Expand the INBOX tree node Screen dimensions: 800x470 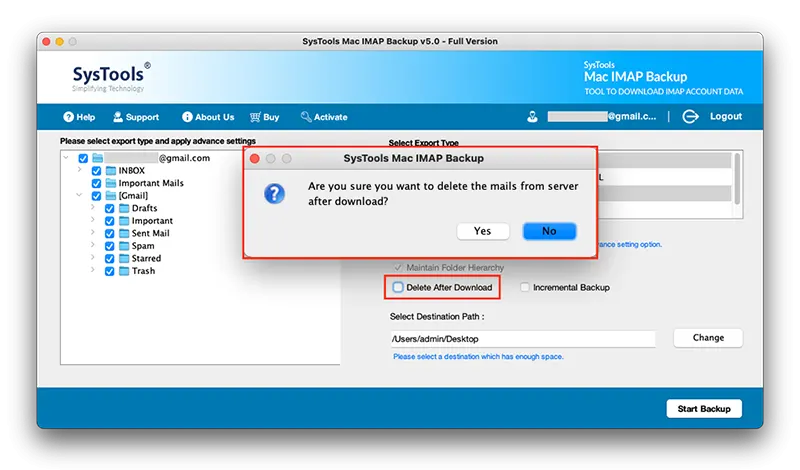point(80,170)
